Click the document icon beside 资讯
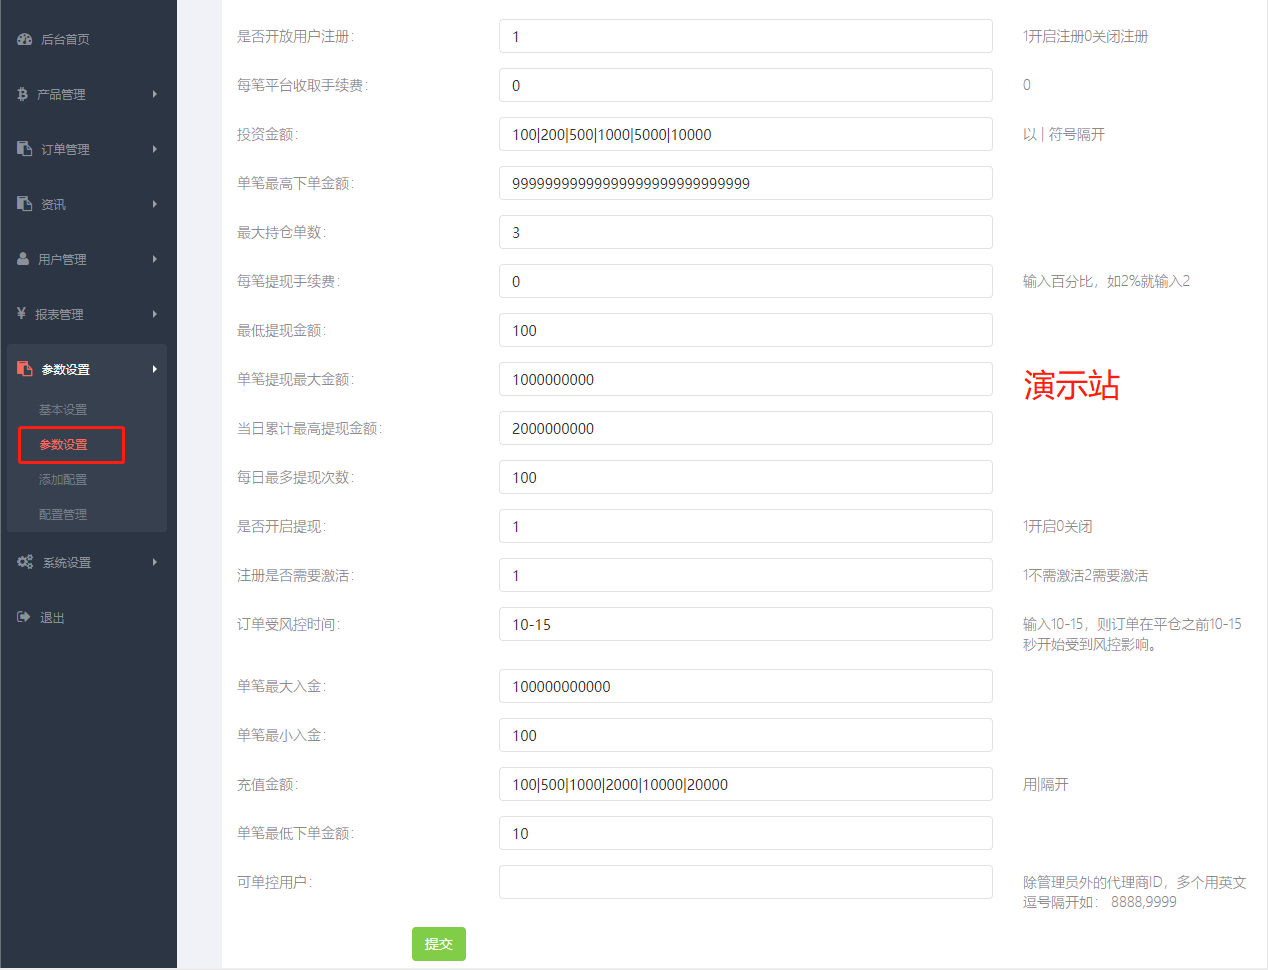 pyautogui.click(x=24, y=204)
